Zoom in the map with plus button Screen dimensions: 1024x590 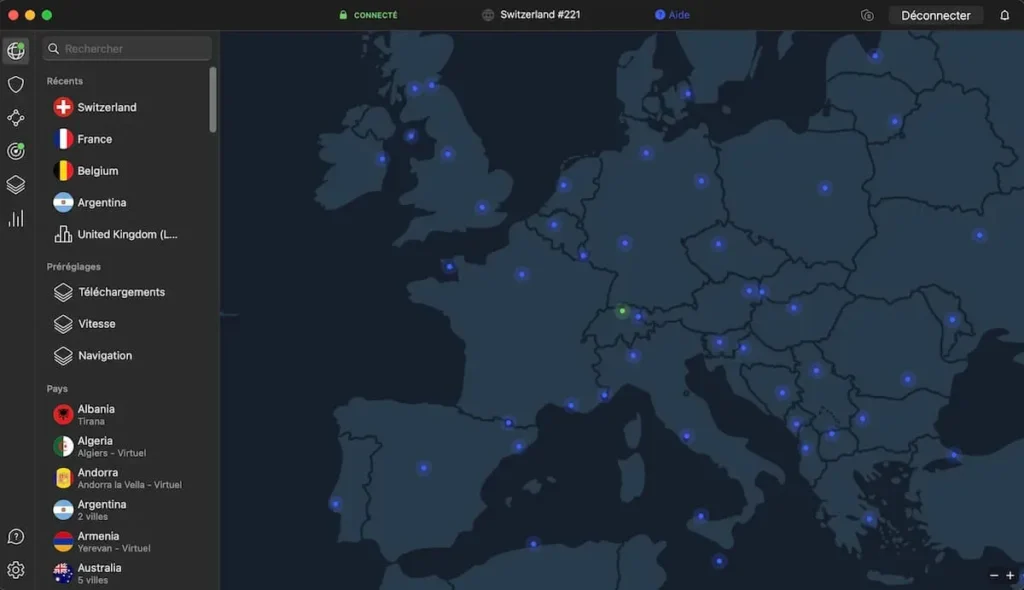tap(1010, 576)
